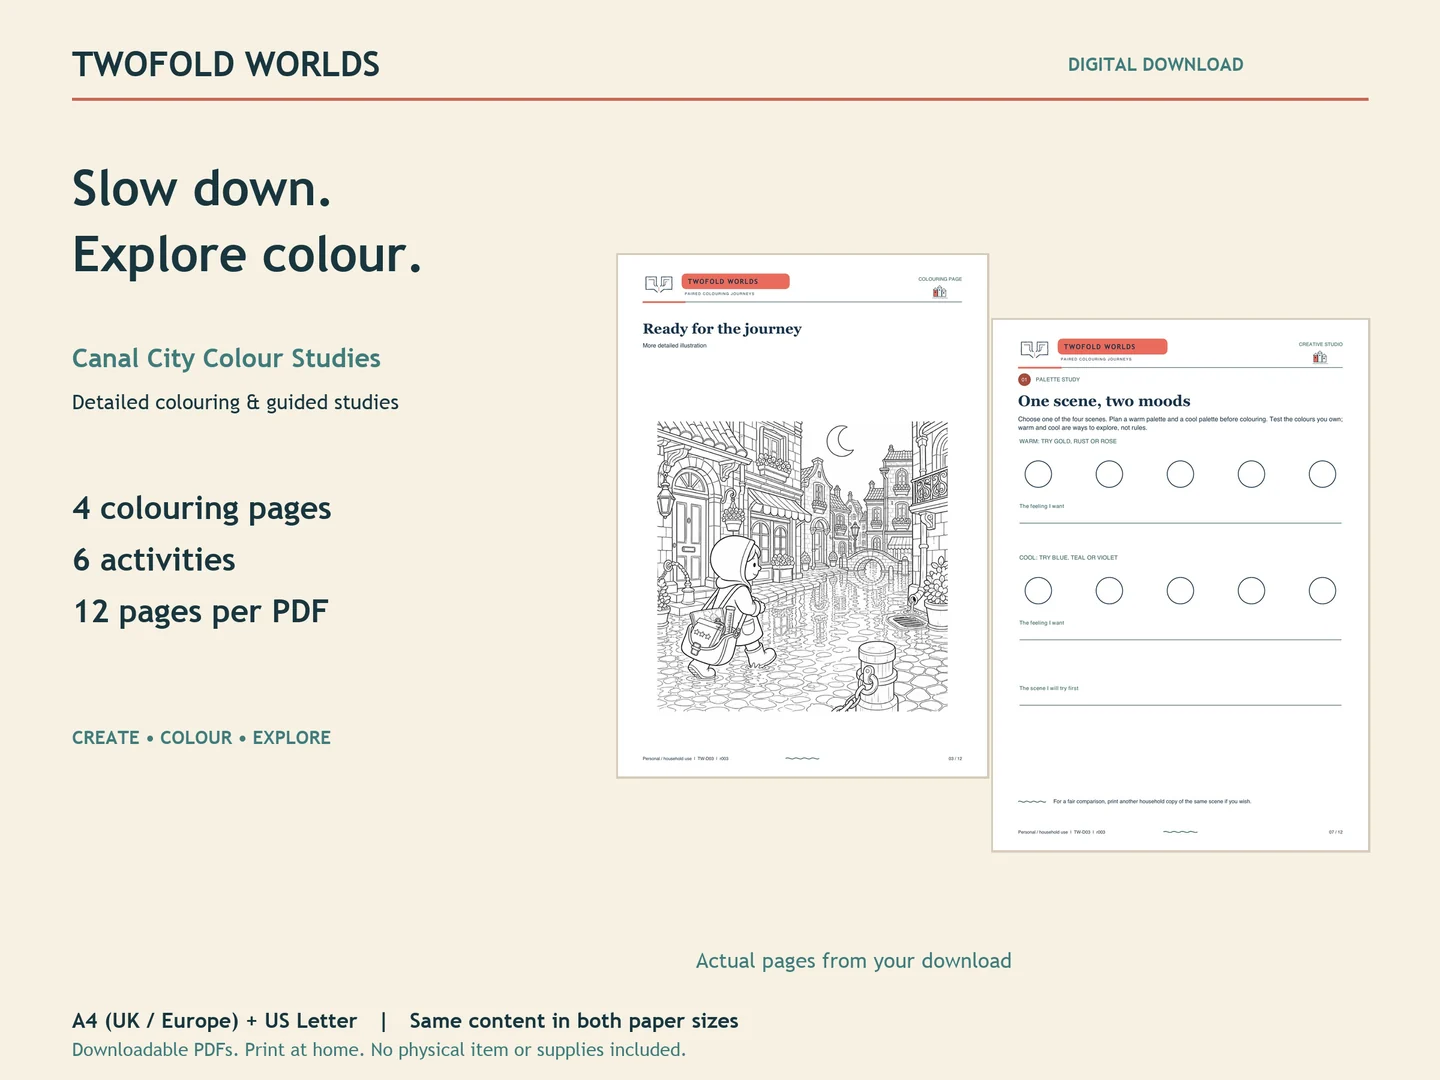Click the '12 pages per PDF' line

[x=200, y=612]
